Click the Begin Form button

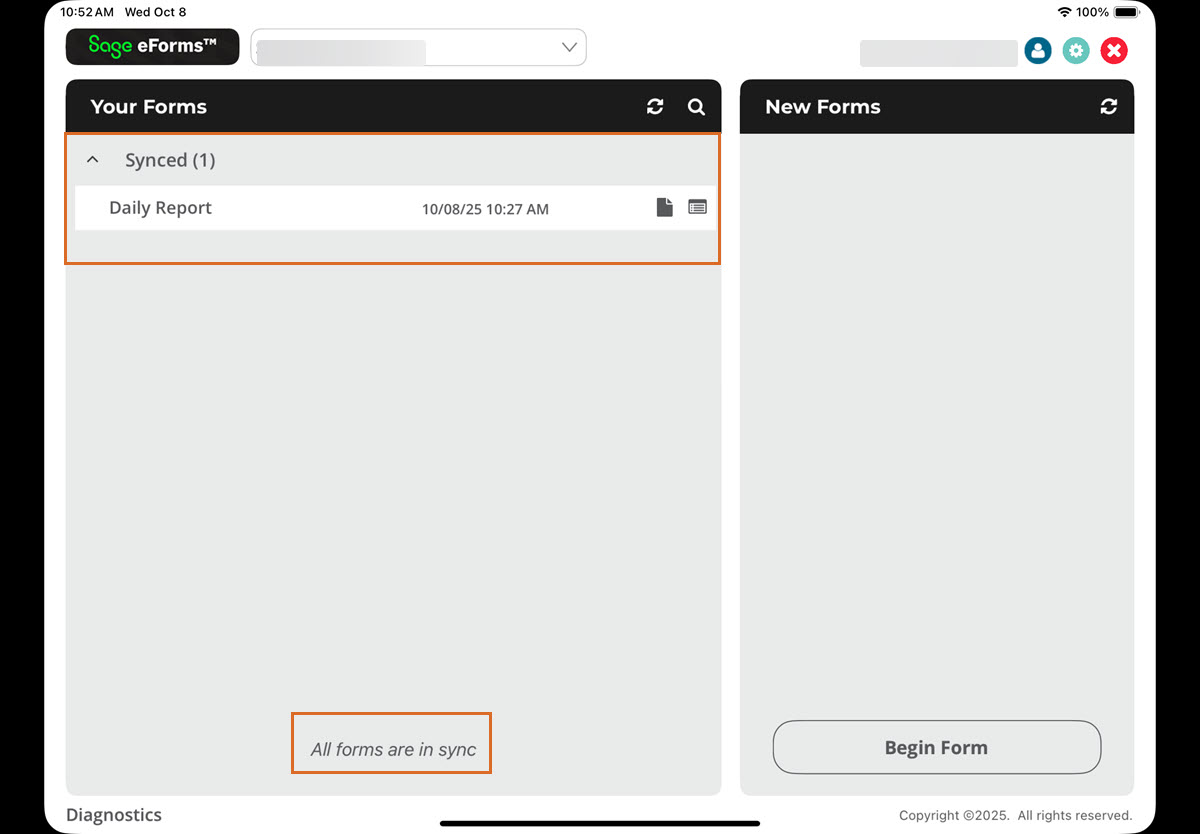(936, 747)
